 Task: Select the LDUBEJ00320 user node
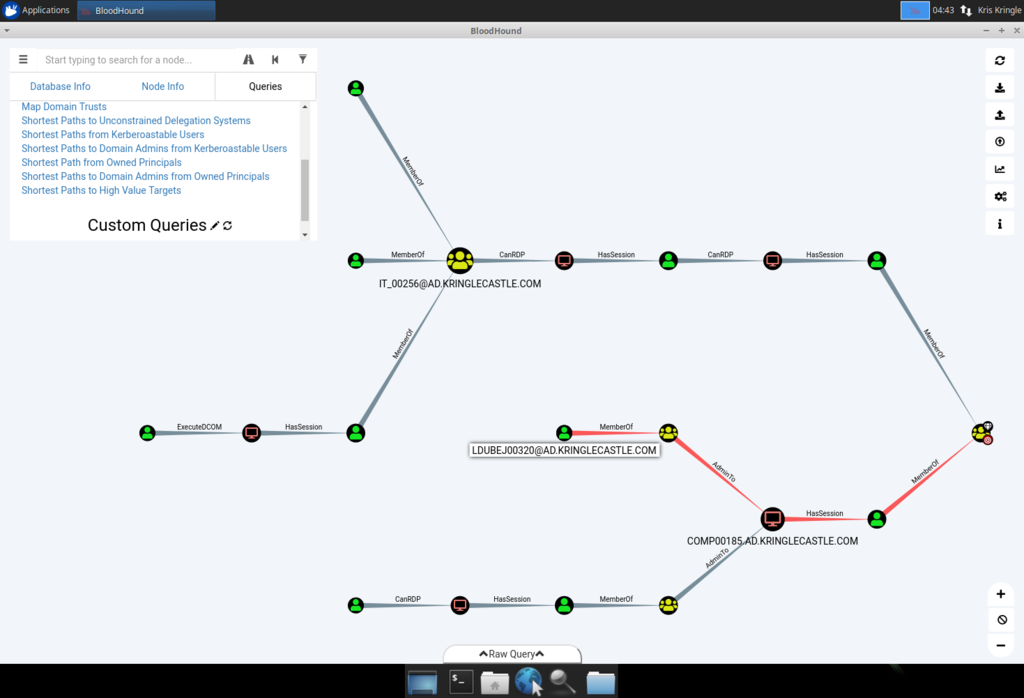coord(564,432)
